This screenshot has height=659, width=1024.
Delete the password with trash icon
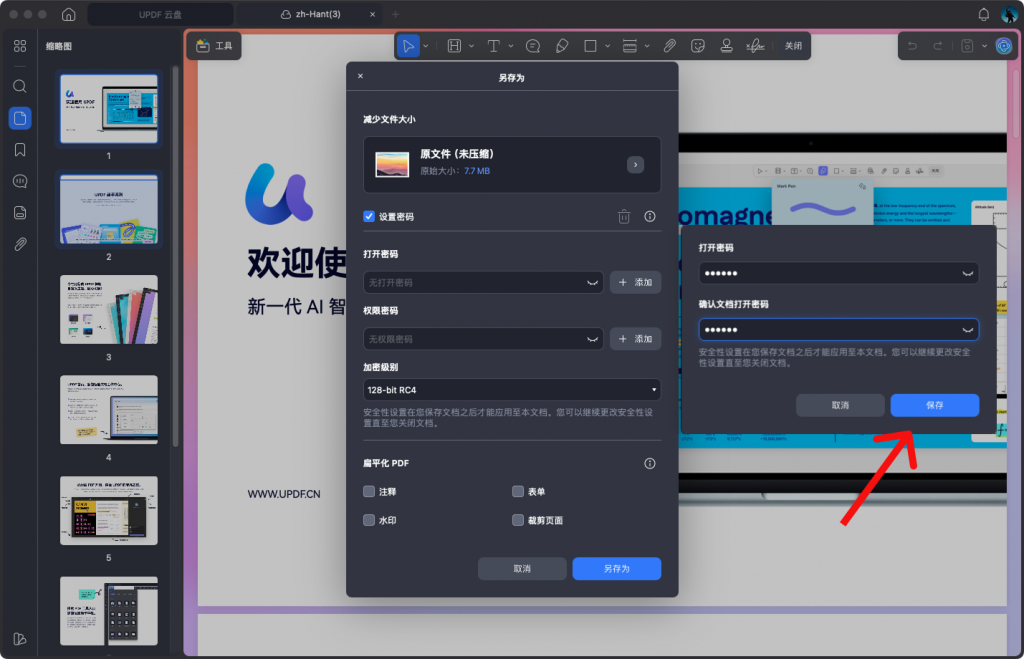click(x=624, y=216)
